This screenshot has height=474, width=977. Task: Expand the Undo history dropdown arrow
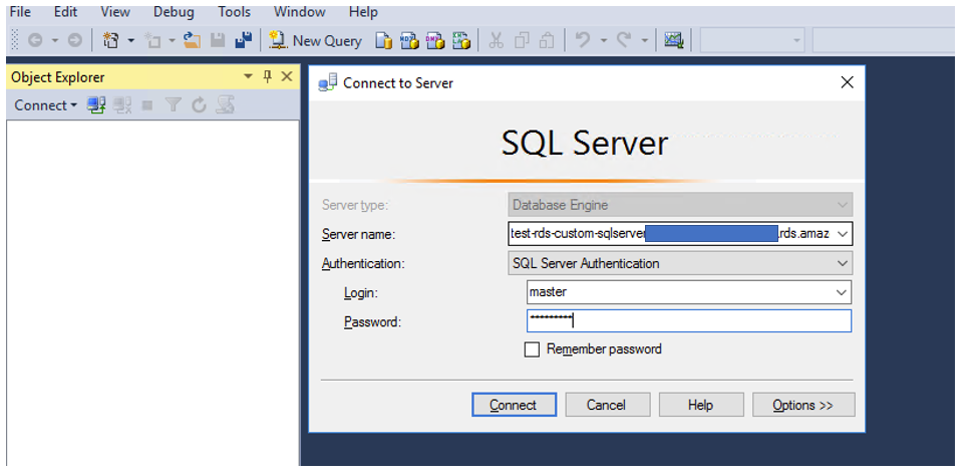coord(604,41)
